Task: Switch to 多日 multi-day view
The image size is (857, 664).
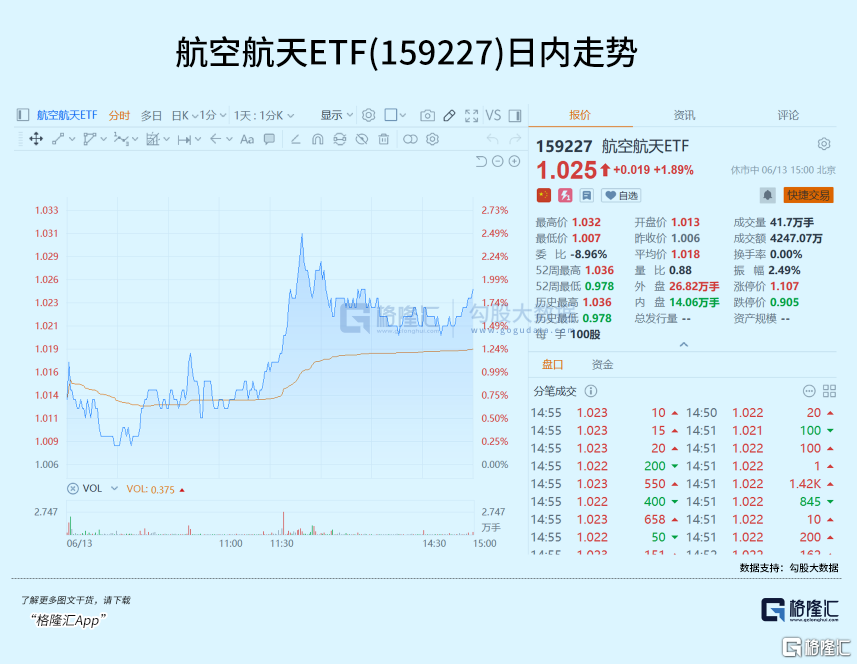Action: 151,115
